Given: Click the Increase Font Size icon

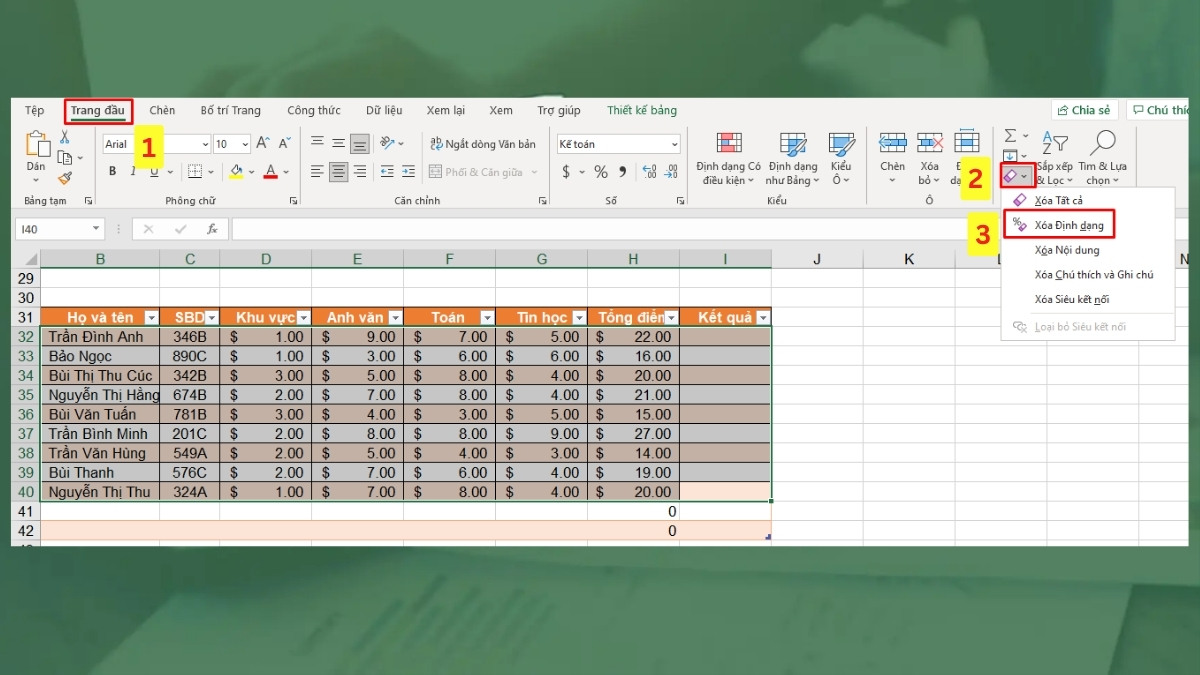Looking at the screenshot, I should click(262, 144).
